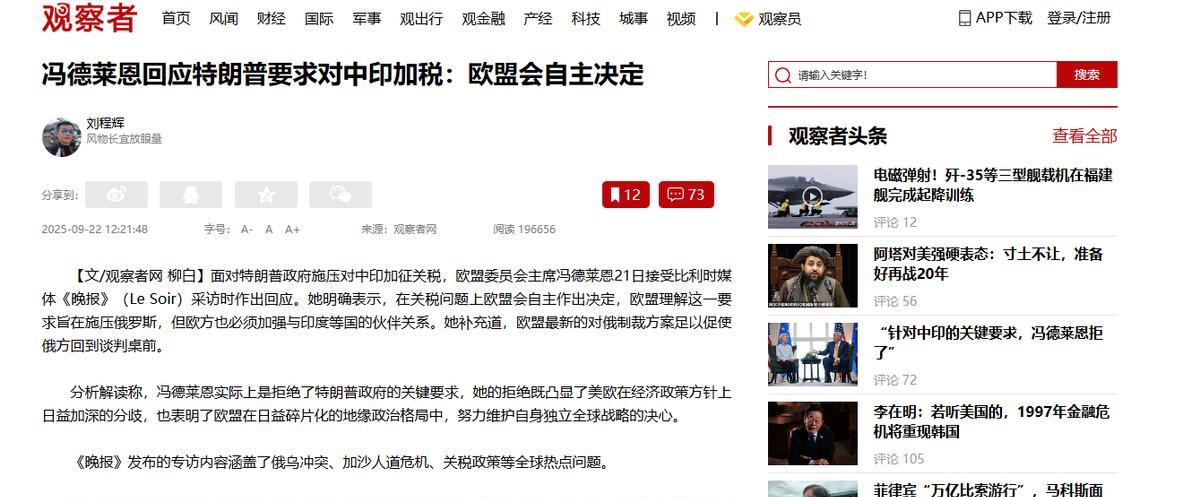Share article via WeChat icon
Viewport: 1200px width, 497px height.
[x=340, y=195]
